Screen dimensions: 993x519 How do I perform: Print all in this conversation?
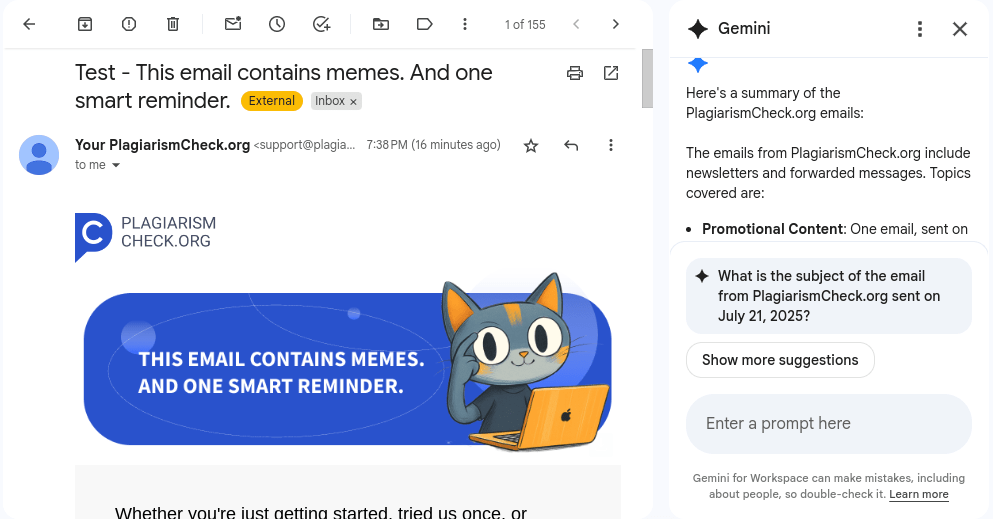574,73
